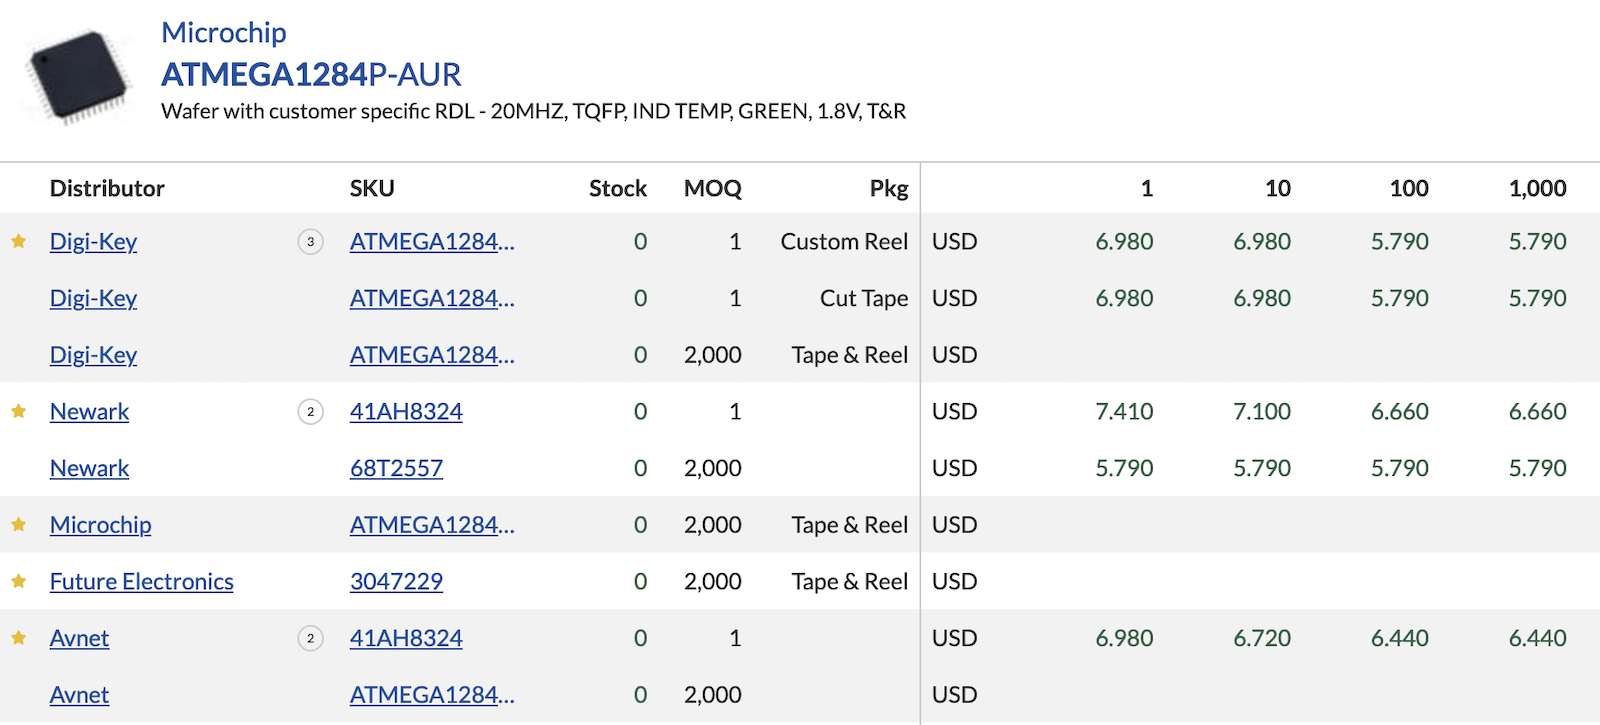Viewport: 1600px width, 725px height.
Task: Select the 6.660 price under 100 column
Action: [1400, 411]
